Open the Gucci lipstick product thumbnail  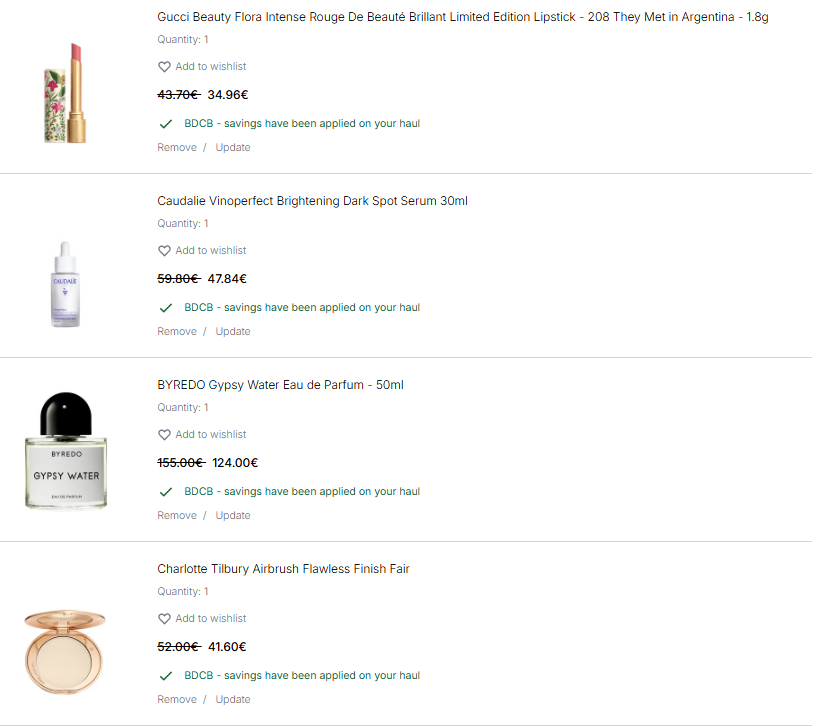pos(66,93)
